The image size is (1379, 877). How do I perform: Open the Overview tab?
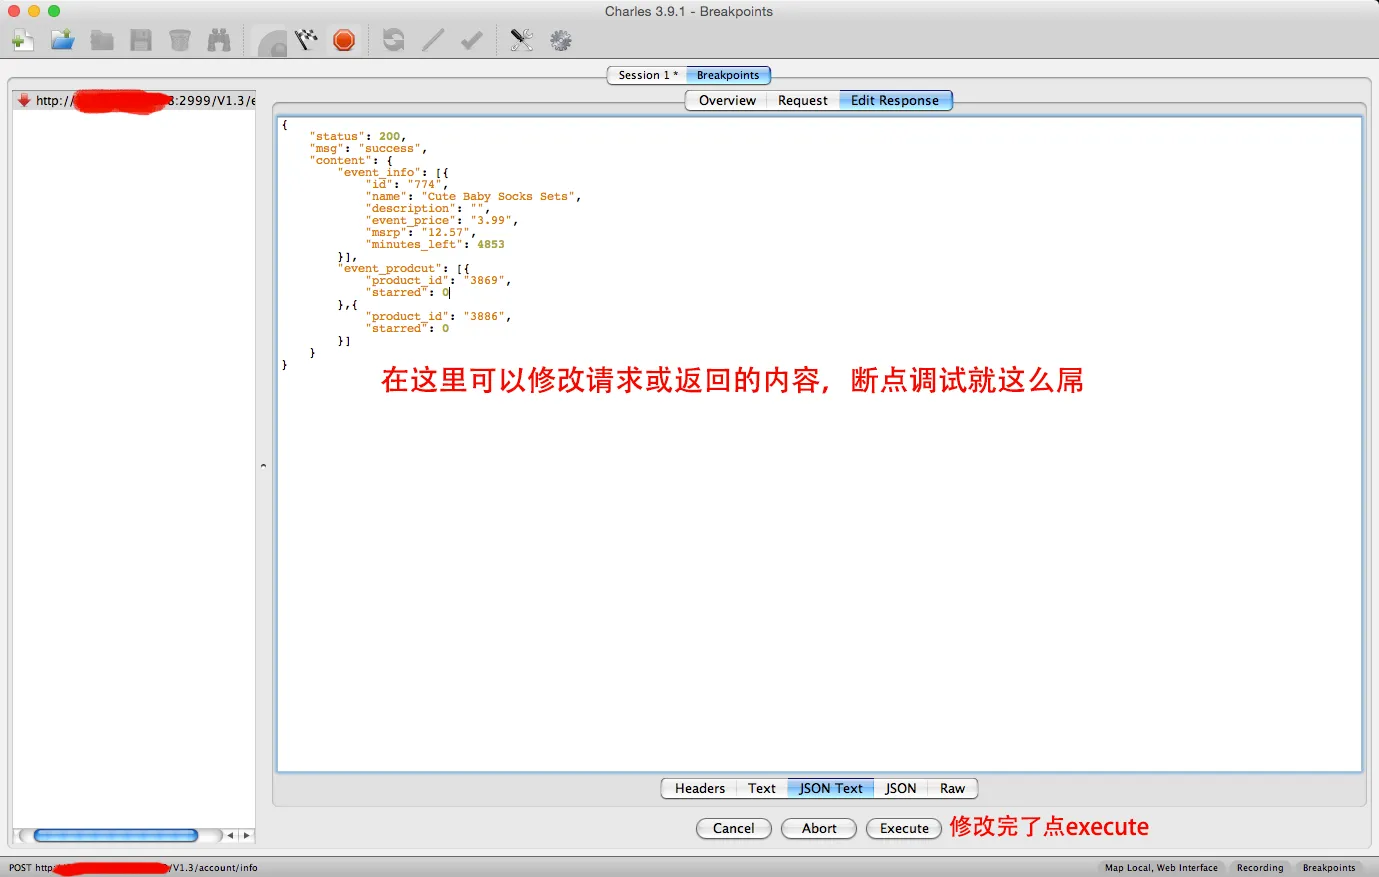(727, 100)
